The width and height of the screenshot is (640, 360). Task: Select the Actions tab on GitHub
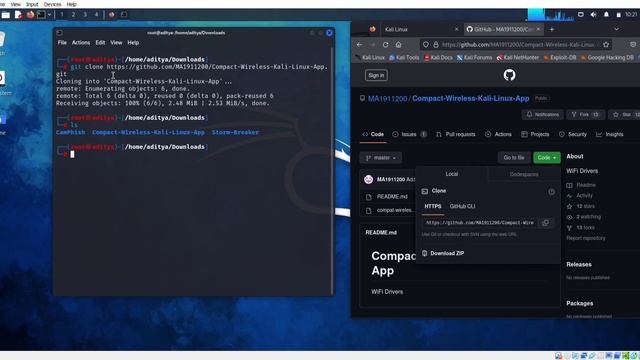coord(498,134)
